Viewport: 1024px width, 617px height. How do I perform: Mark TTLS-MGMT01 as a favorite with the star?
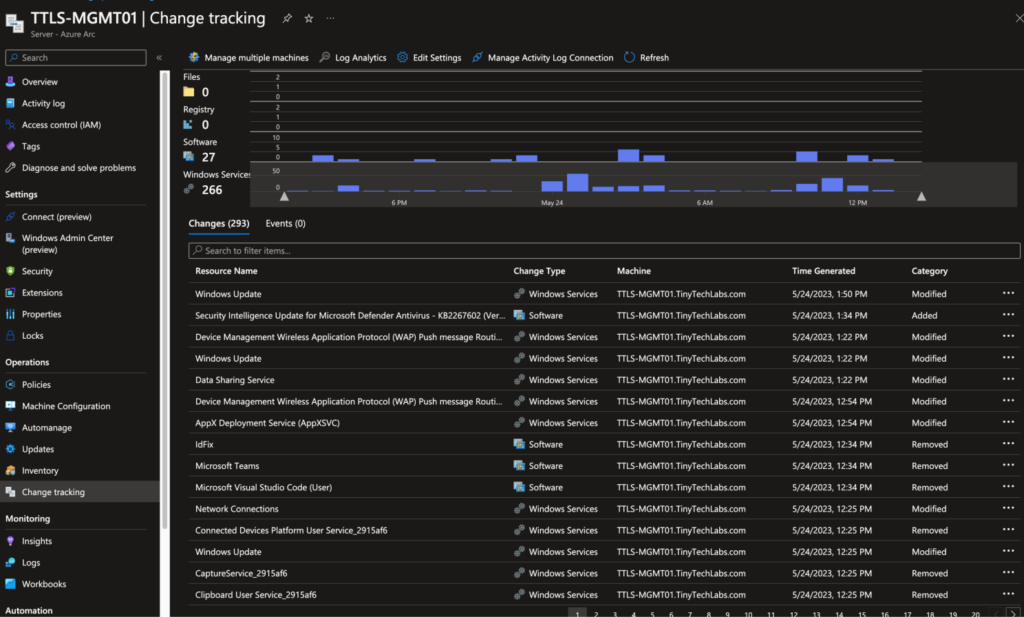click(309, 18)
